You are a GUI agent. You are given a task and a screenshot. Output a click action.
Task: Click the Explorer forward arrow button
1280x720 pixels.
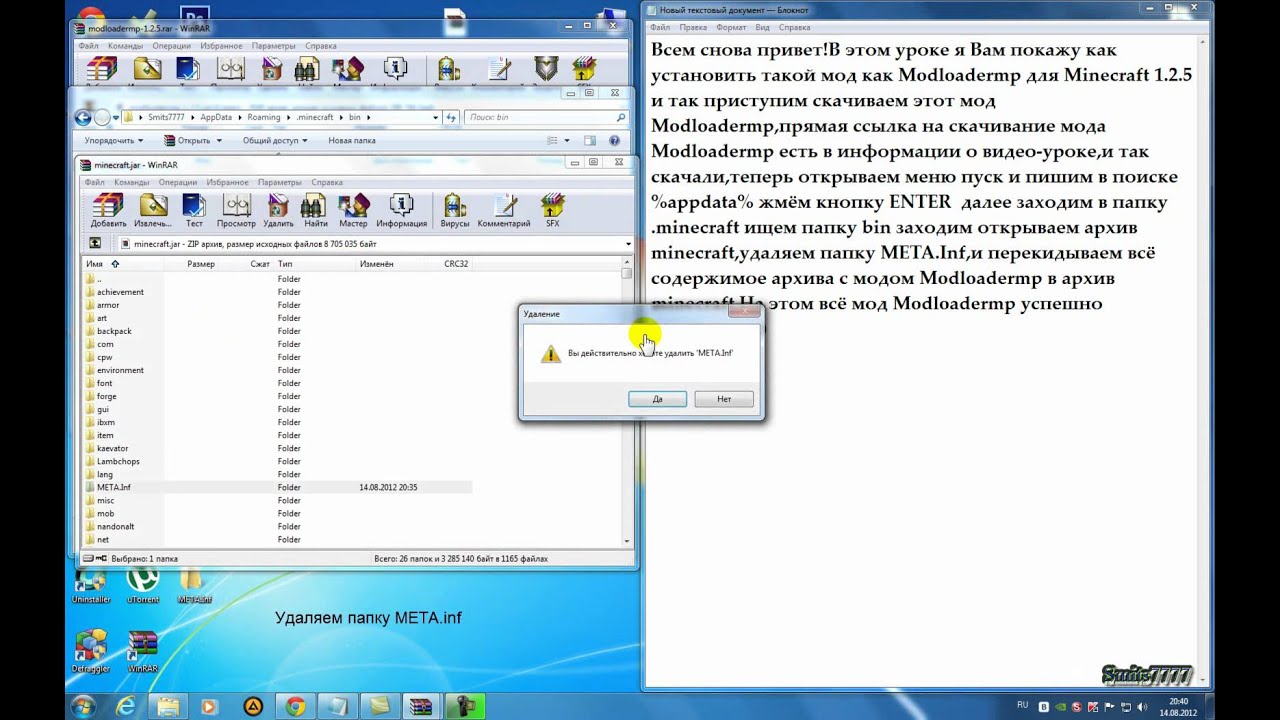click(x=102, y=117)
